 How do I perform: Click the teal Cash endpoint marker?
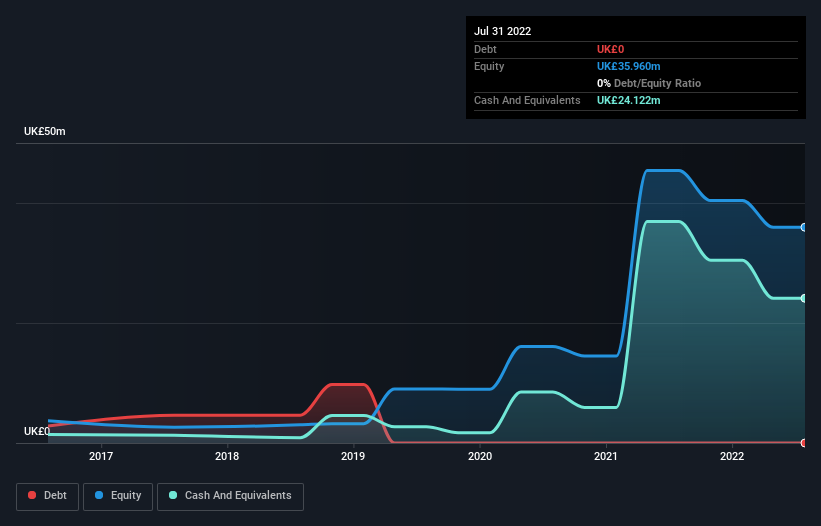[804, 298]
